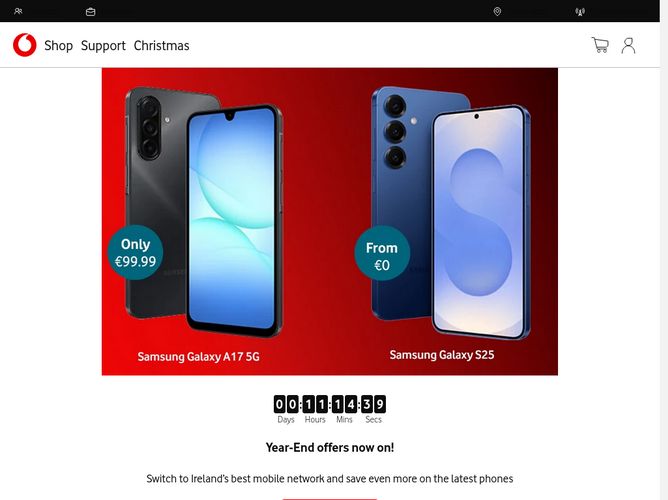Screen dimensions: 668x500
Task: Click the vertical page scrollbar
Action: (x=664, y=250)
